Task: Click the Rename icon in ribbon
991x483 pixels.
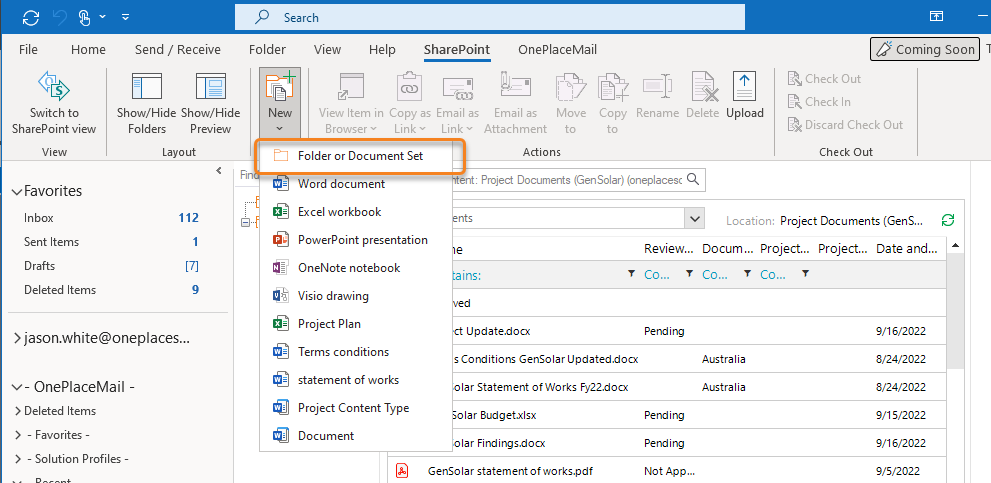Action: point(657,87)
